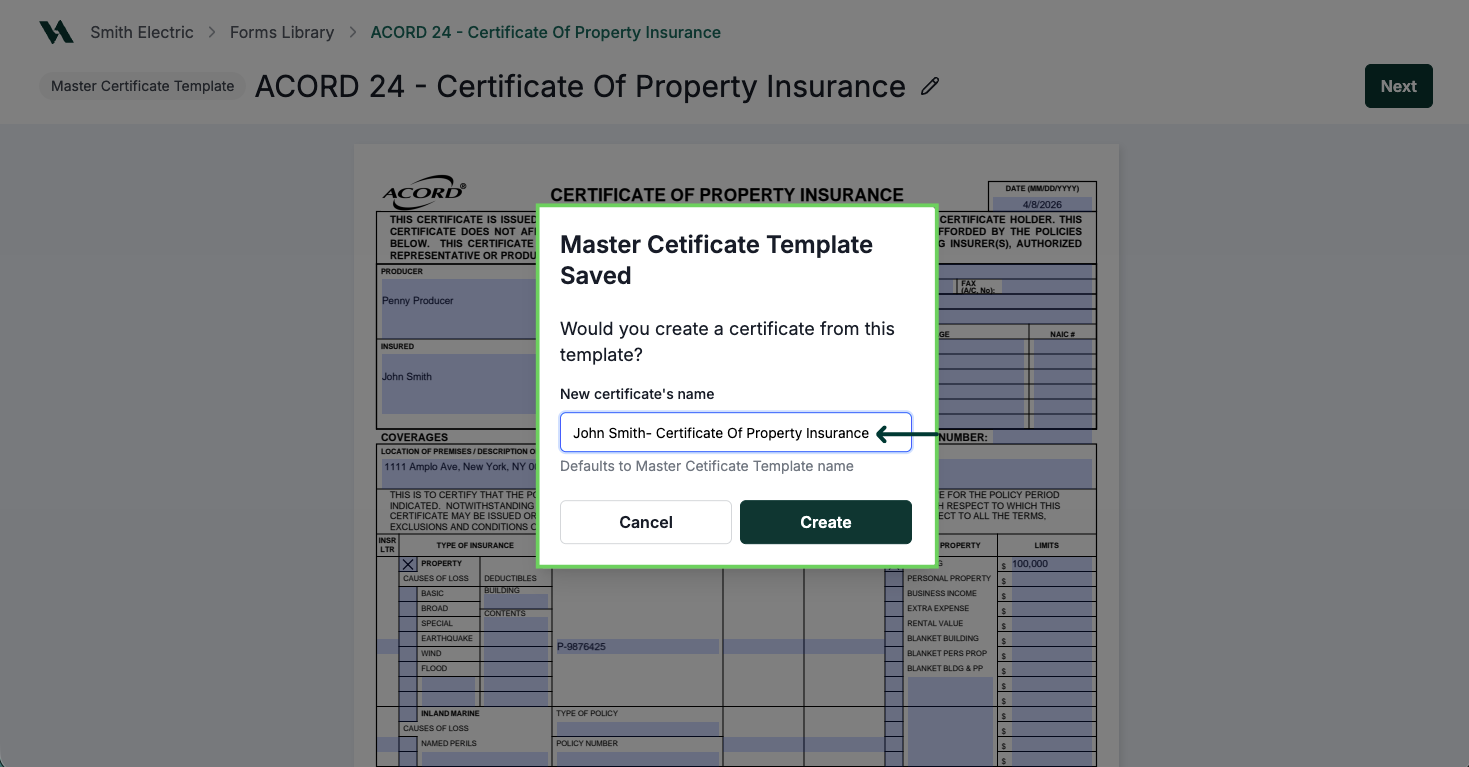This screenshot has height=767, width=1469.
Task: Check the BUSINESS INCOME box
Action: [894, 594]
